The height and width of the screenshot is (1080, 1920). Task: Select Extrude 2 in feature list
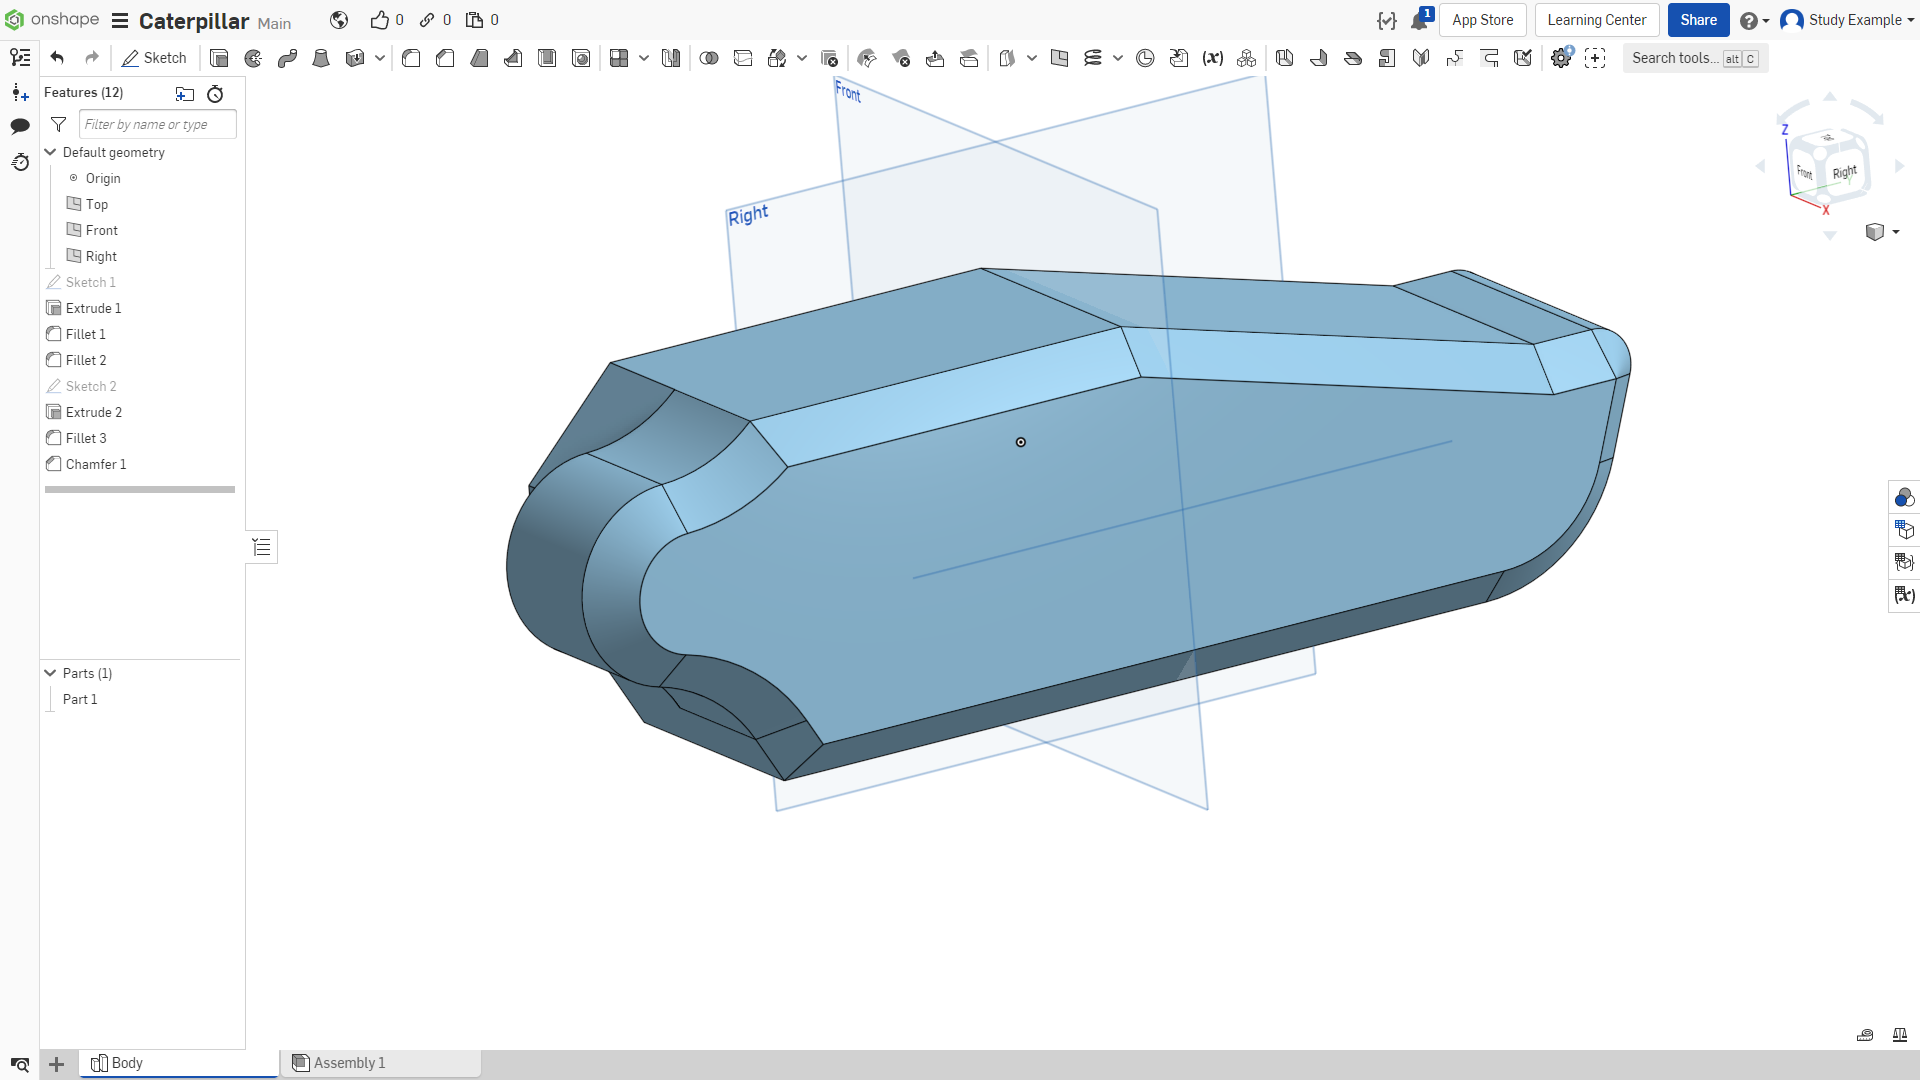click(x=93, y=412)
